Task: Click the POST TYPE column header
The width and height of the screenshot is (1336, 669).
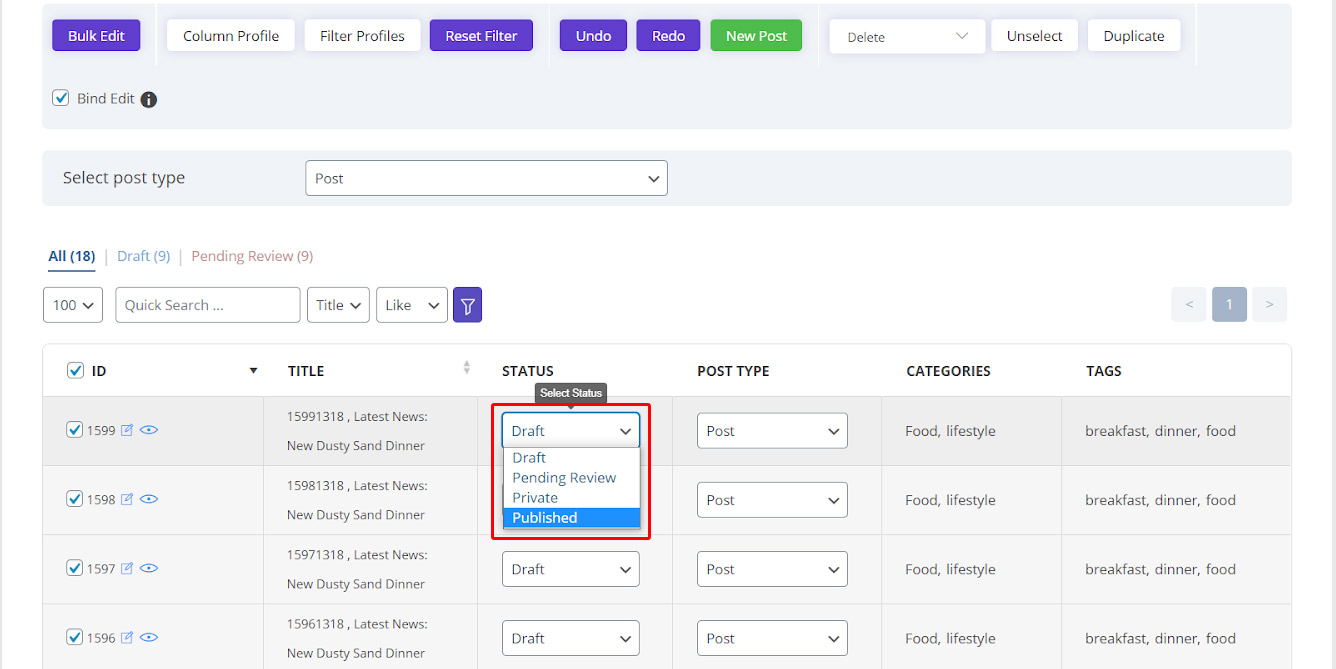Action: (733, 371)
